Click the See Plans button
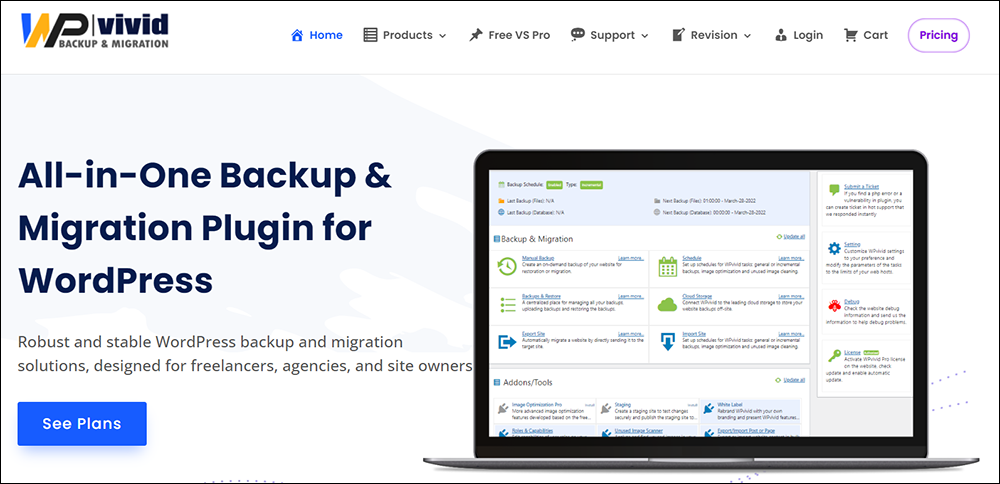The width and height of the screenshot is (1000, 484). (x=82, y=423)
